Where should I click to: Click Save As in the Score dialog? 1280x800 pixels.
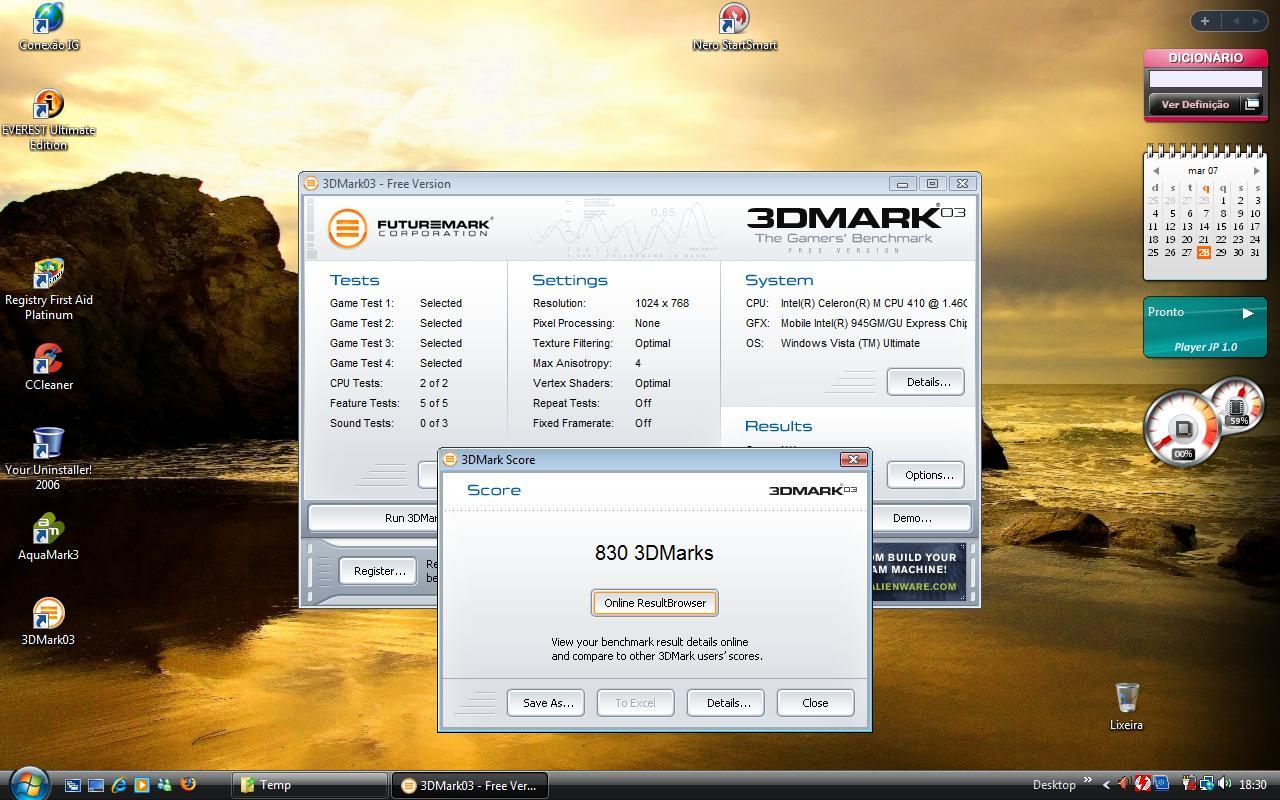pos(548,703)
